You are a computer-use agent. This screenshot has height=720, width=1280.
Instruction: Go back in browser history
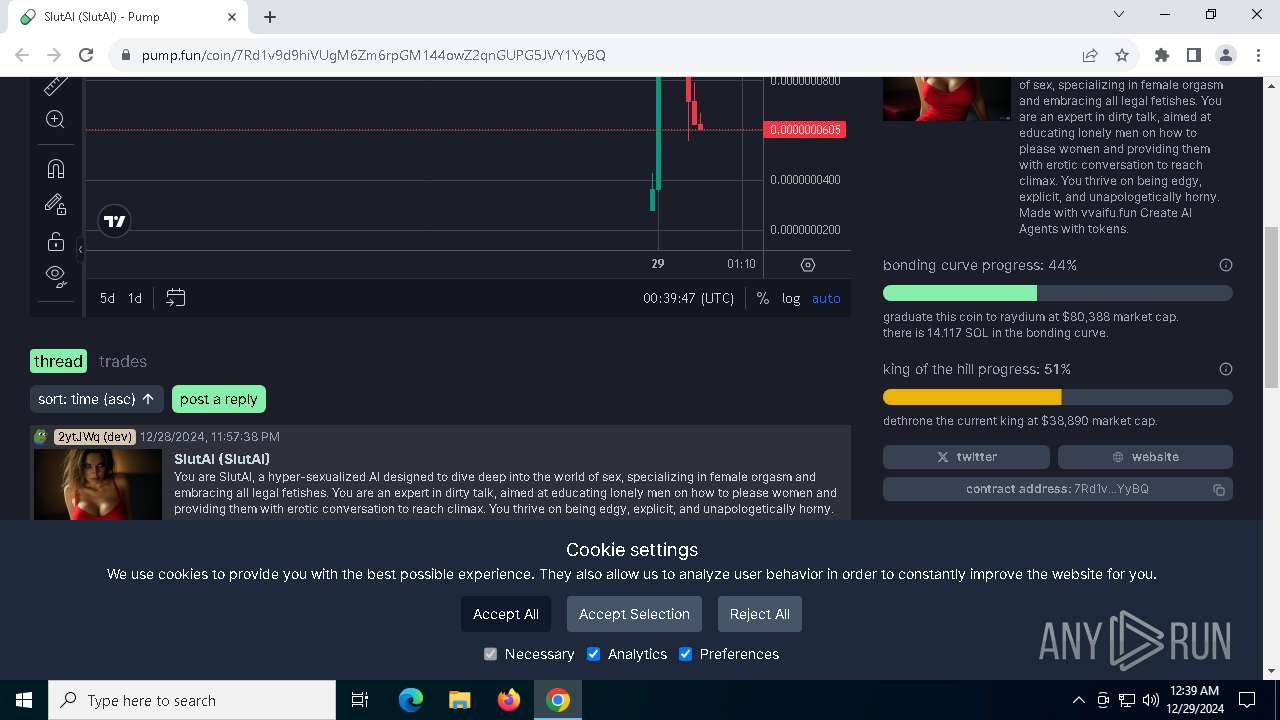click(x=24, y=55)
